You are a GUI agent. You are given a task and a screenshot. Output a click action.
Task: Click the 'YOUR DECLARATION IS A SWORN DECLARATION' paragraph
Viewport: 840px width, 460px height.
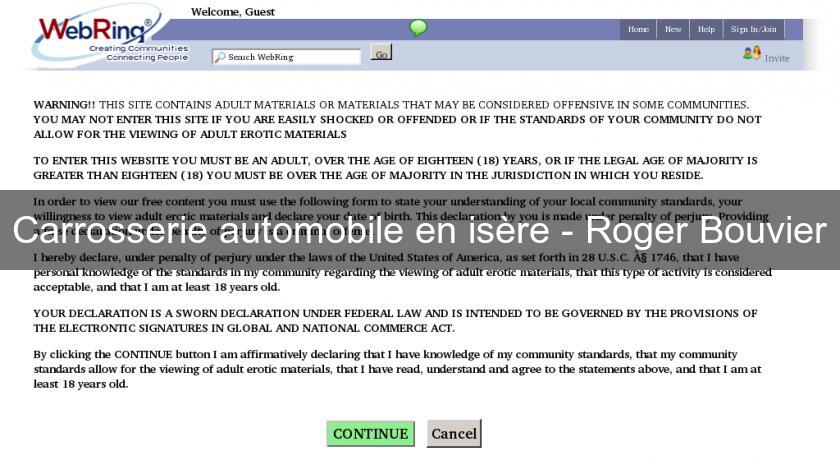point(395,321)
